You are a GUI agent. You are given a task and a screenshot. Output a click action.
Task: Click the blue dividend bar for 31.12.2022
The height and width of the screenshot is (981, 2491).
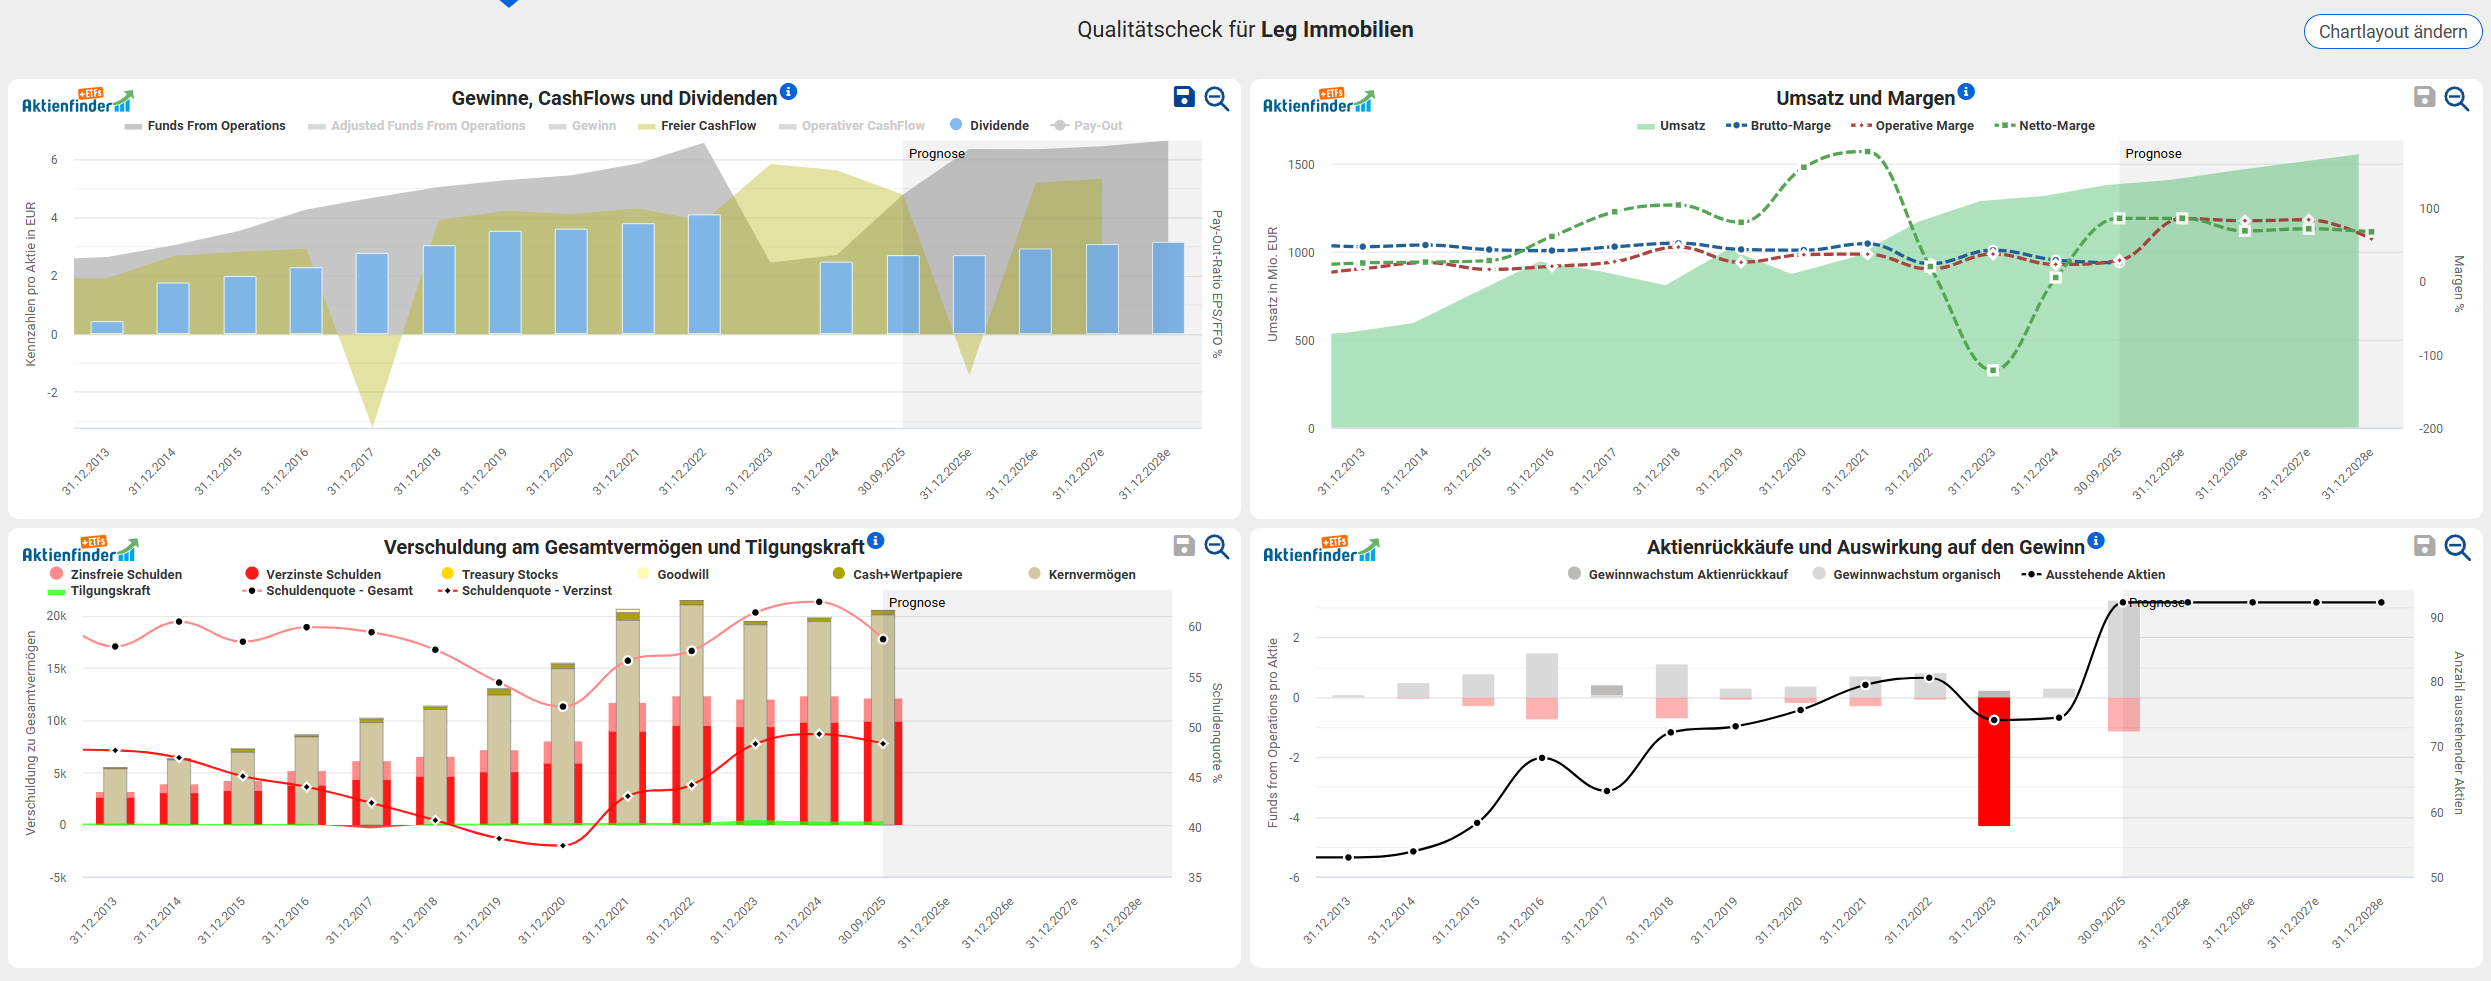point(704,274)
